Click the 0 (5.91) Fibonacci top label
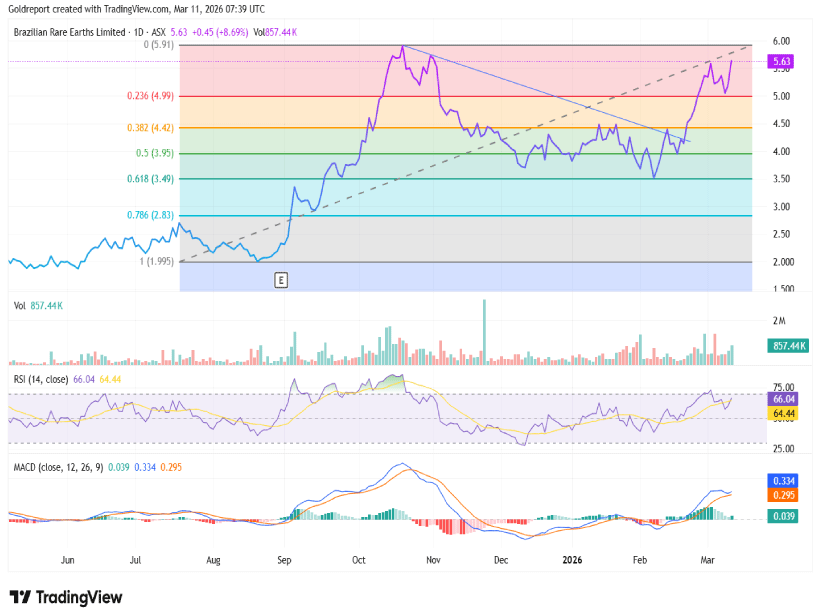 160,45
